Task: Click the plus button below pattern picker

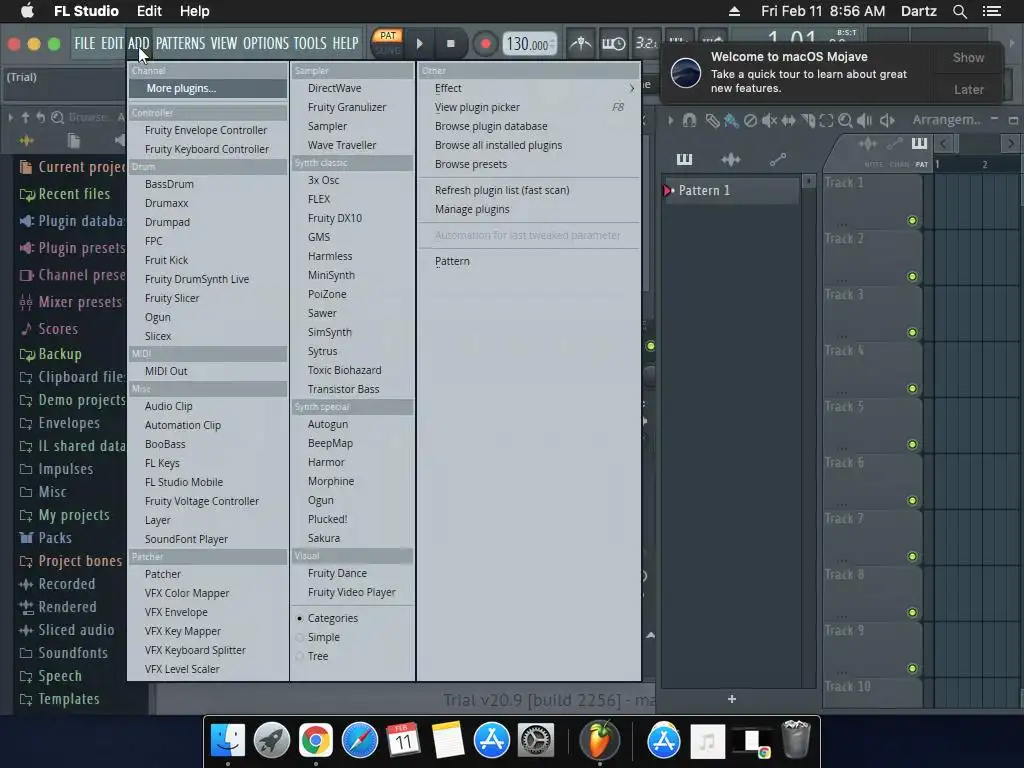Action: pyautogui.click(x=731, y=699)
